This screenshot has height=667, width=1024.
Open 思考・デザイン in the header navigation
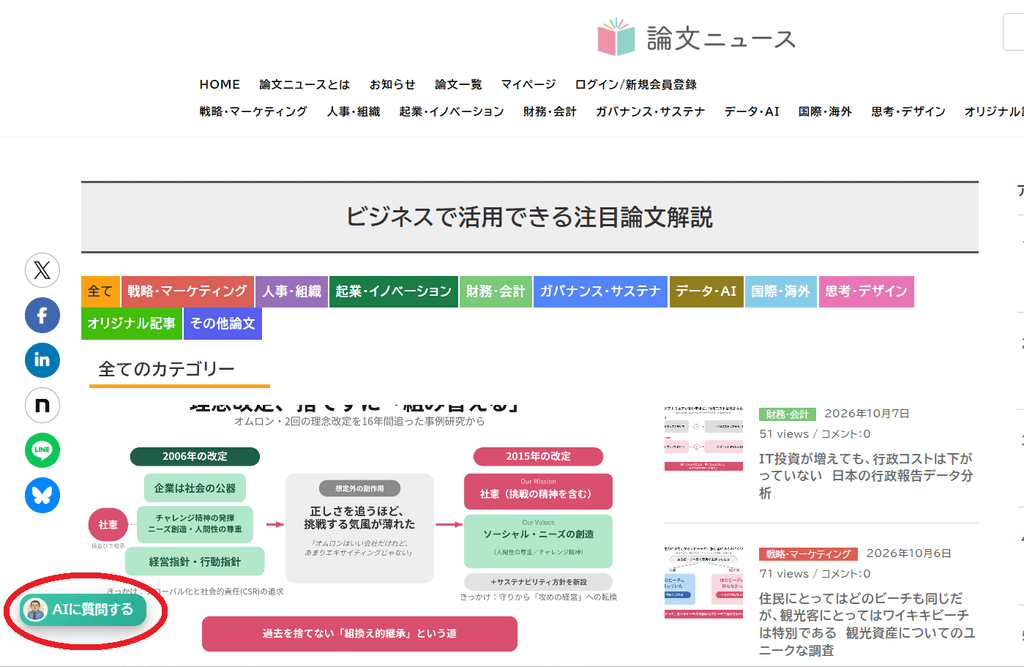(908, 111)
